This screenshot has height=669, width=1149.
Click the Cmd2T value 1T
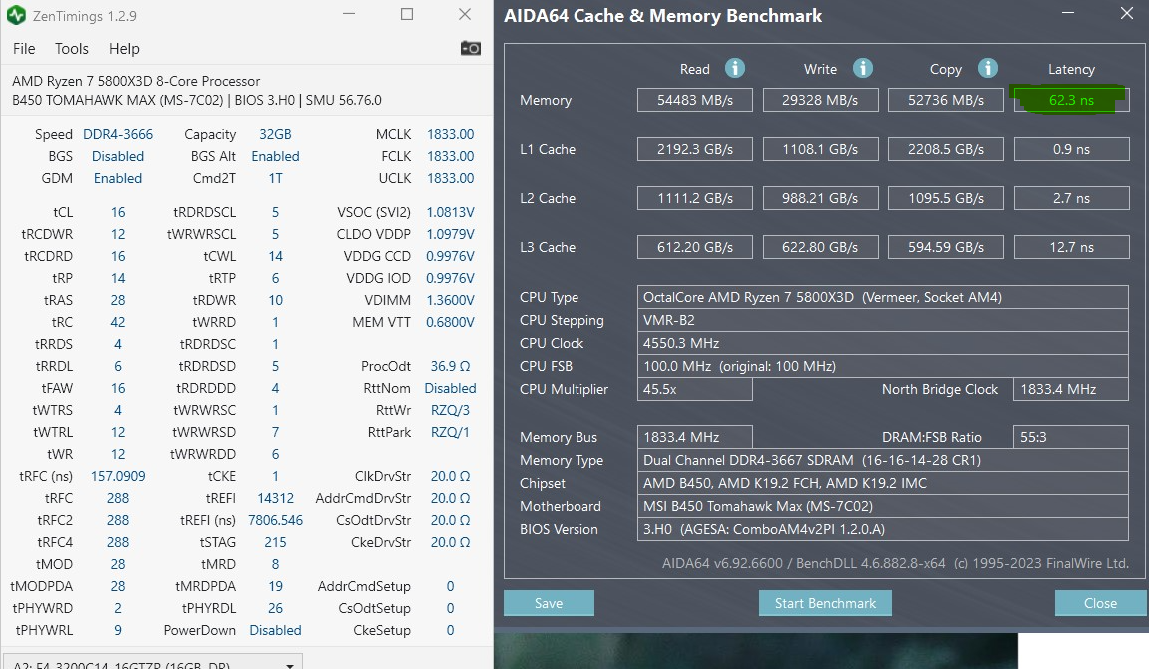[x=276, y=178]
